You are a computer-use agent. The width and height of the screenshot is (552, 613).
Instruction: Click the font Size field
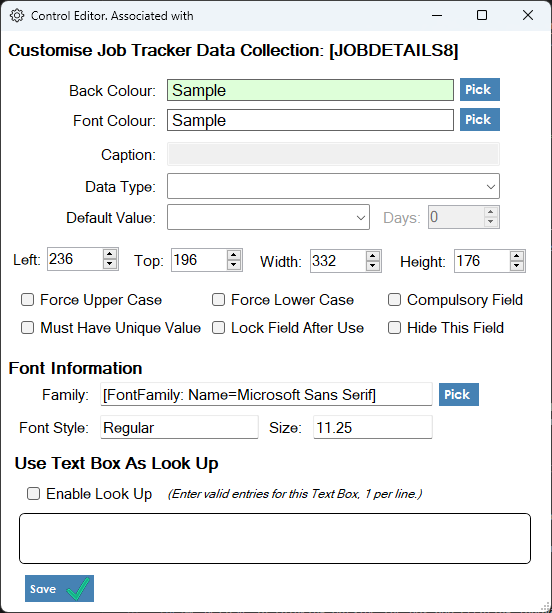tap(373, 427)
